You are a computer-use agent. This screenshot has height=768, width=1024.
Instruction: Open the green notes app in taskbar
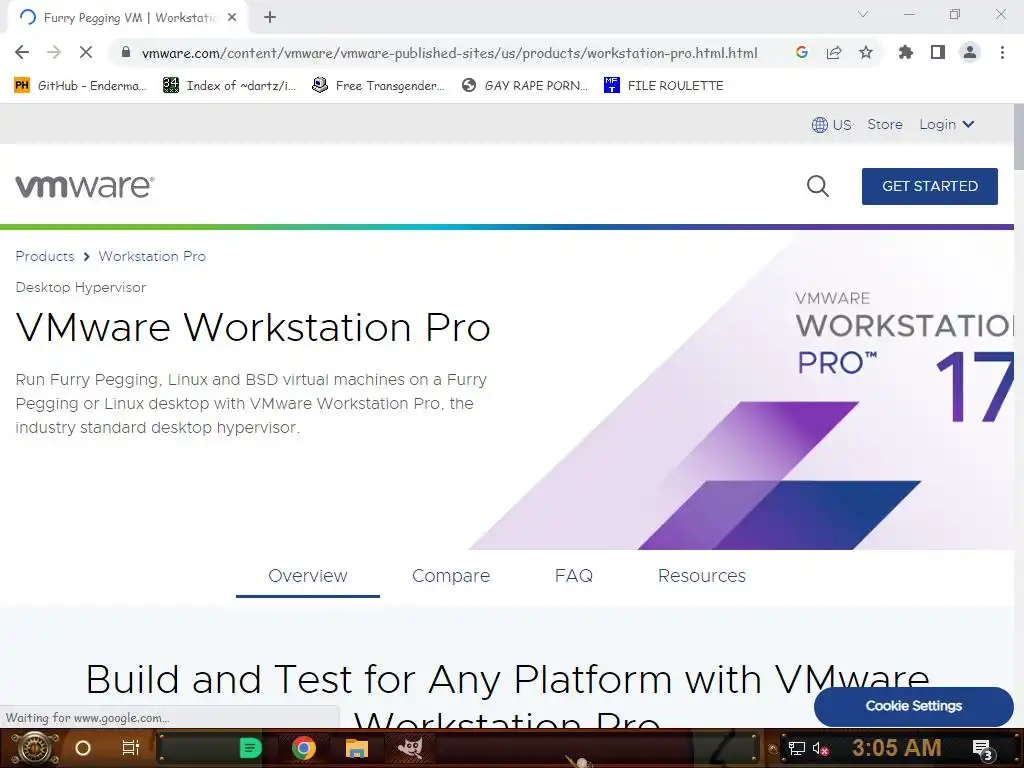(x=250, y=748)
